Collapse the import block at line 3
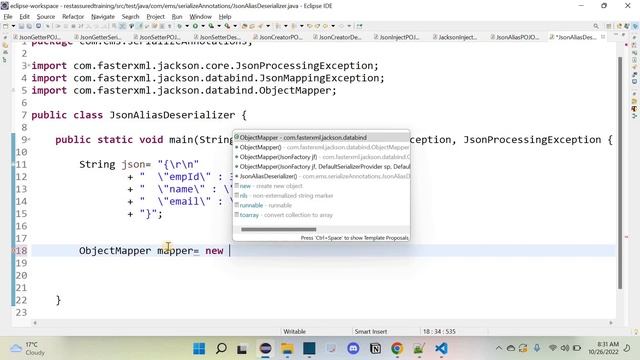The image size is (640, 360). (x=29, y=66)
